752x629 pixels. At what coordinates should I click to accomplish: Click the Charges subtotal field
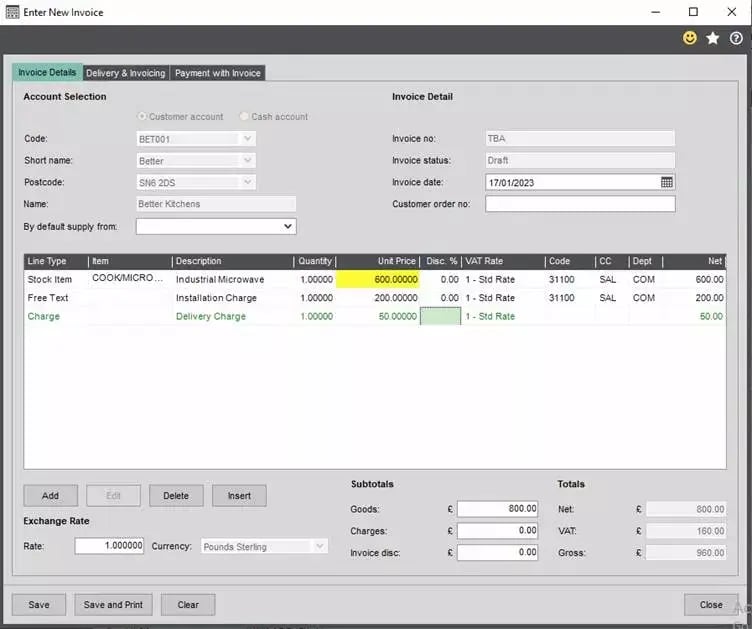497,531
